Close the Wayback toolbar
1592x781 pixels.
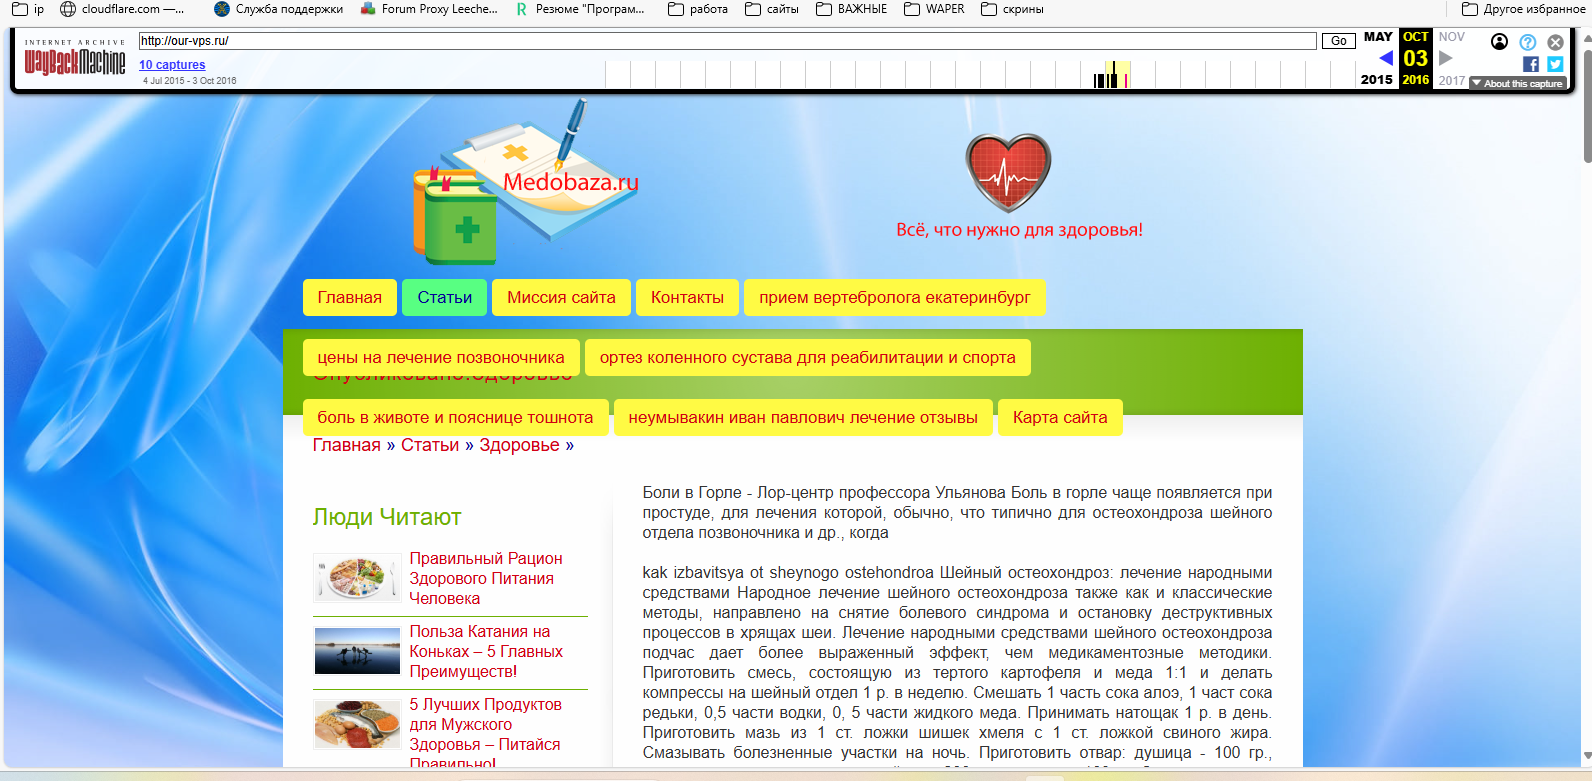point(1555,42)
